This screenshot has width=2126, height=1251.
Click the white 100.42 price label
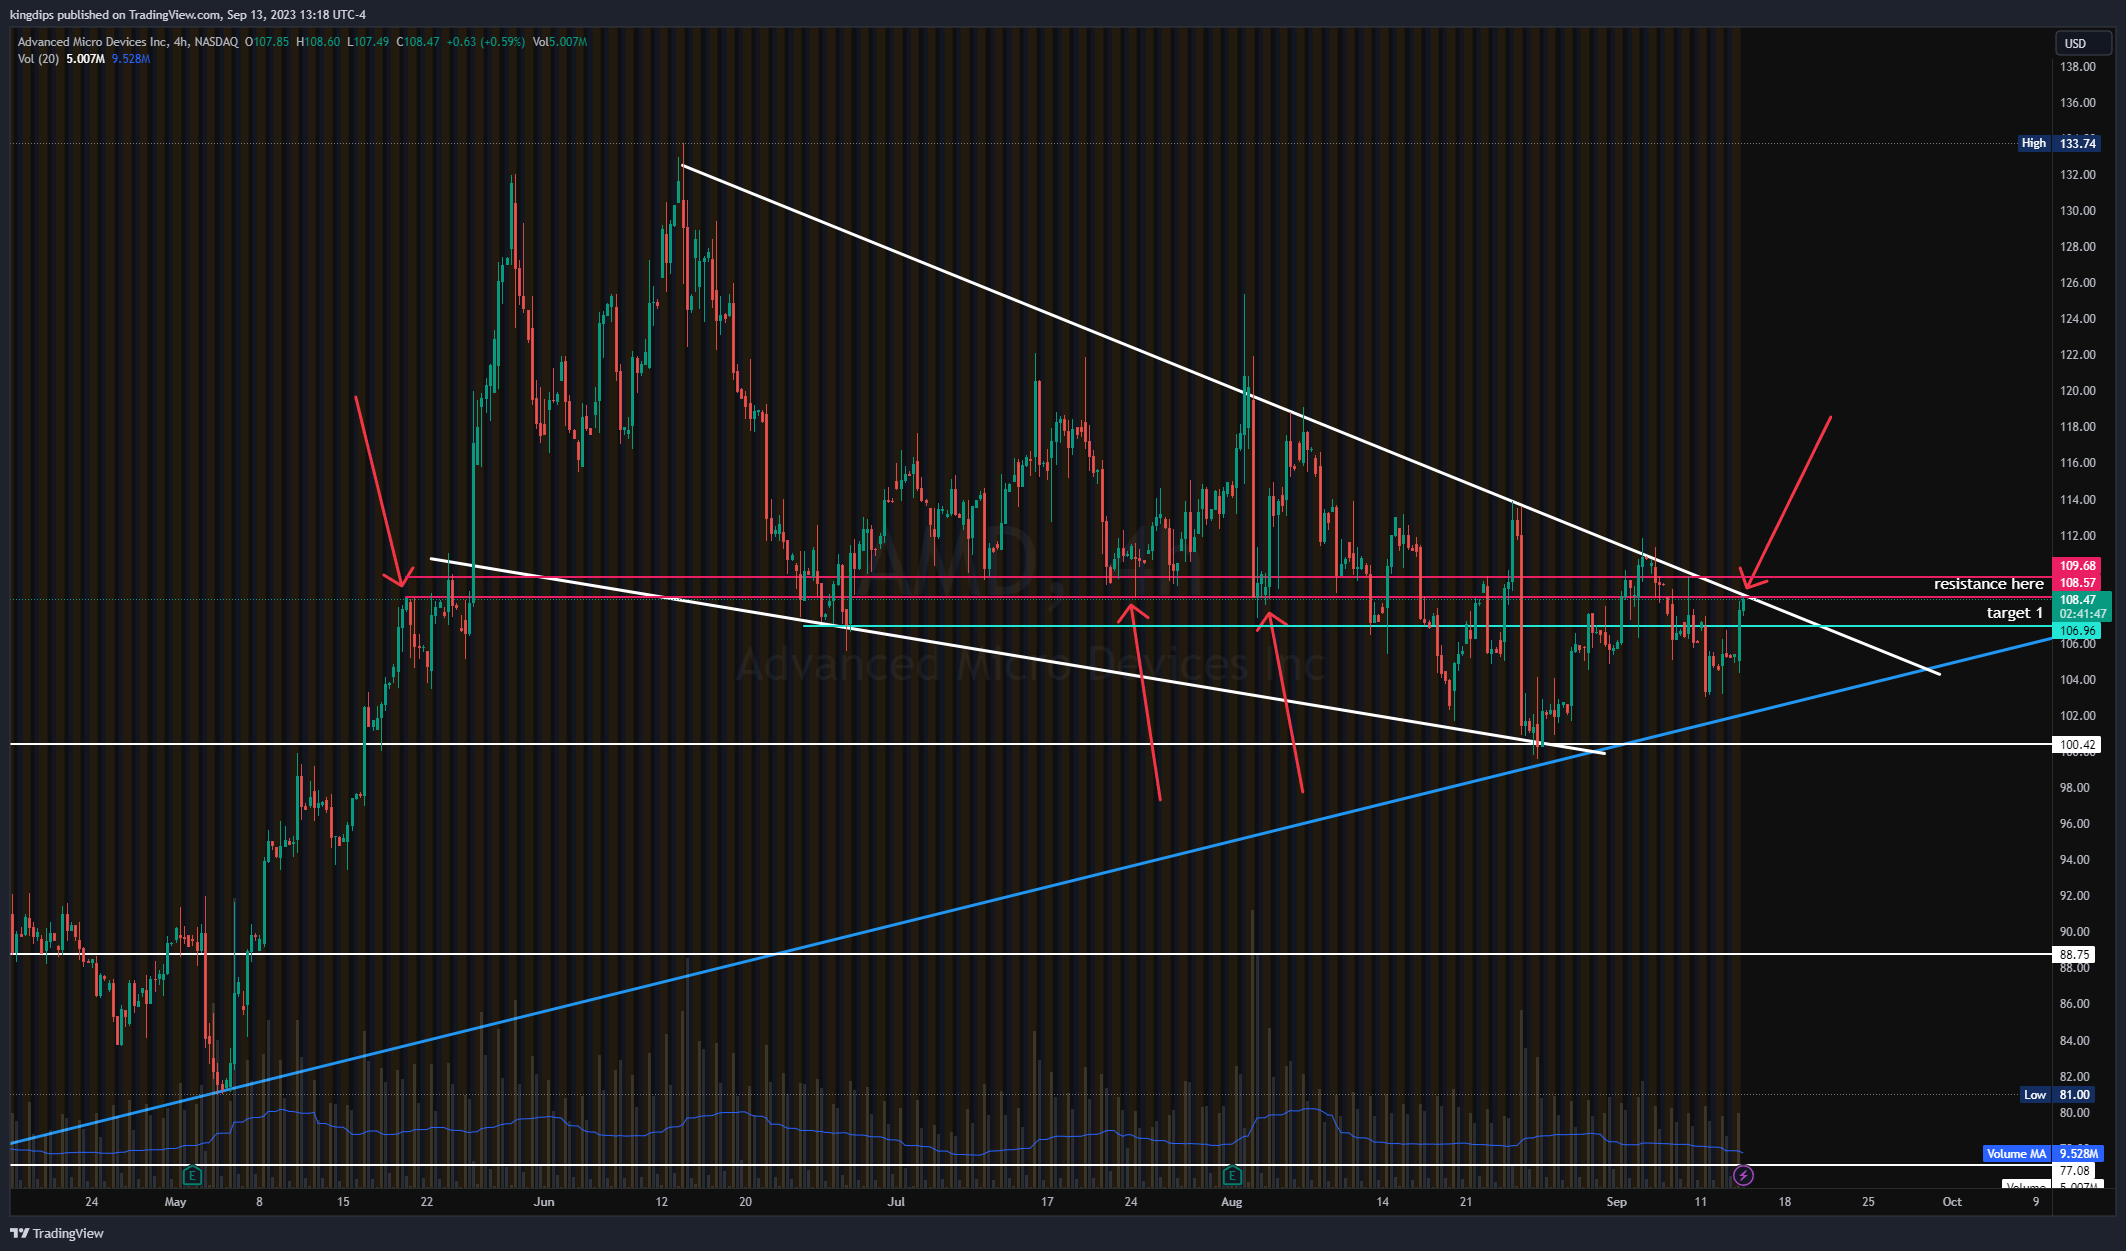tap(2077, 745)
